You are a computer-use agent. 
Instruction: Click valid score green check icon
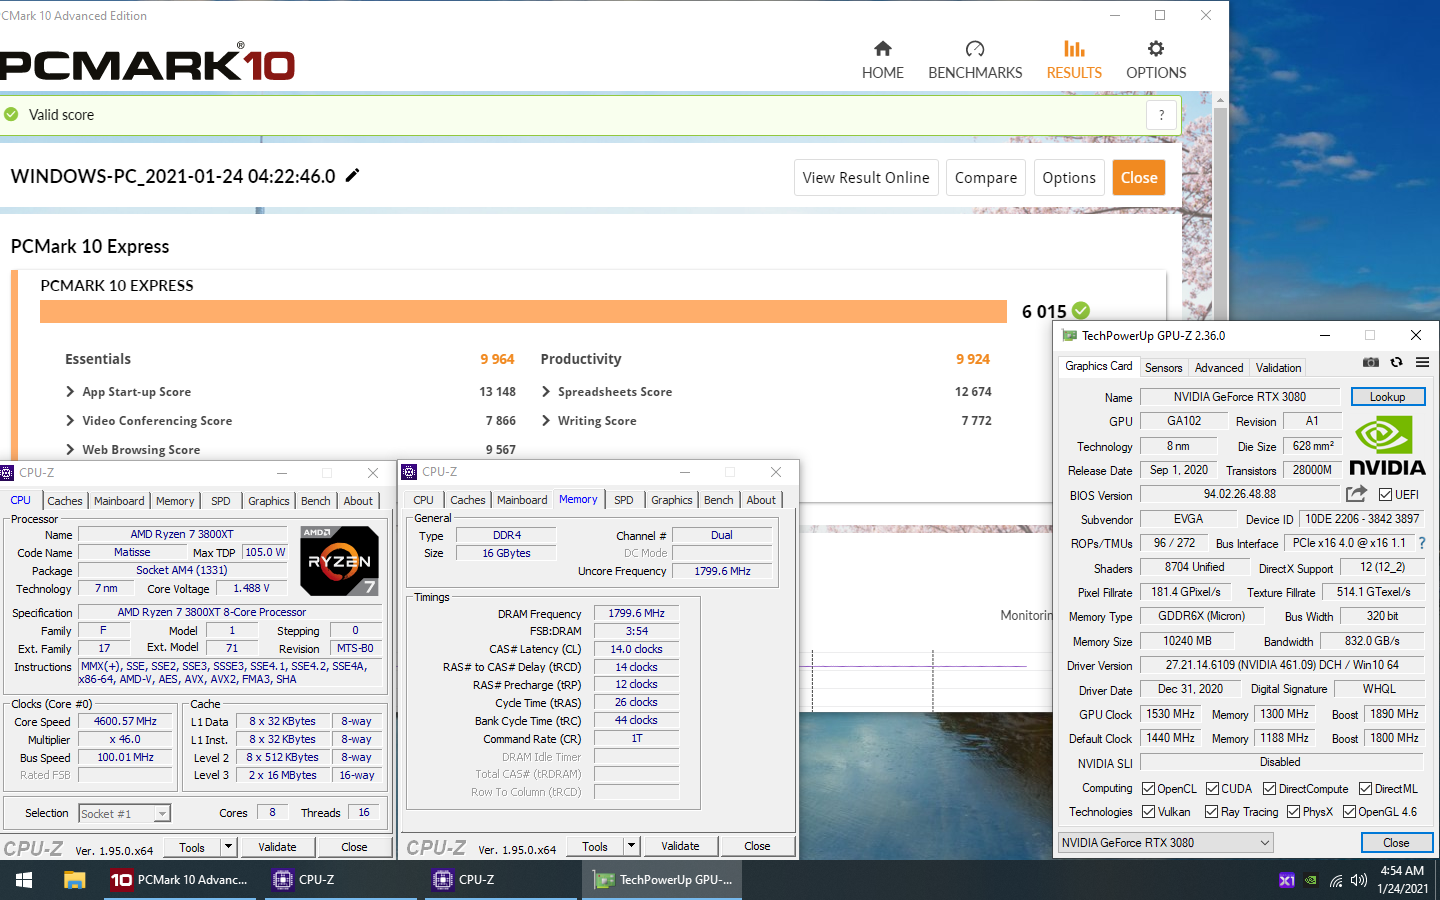pyautogui.click(x=11, y=115)
